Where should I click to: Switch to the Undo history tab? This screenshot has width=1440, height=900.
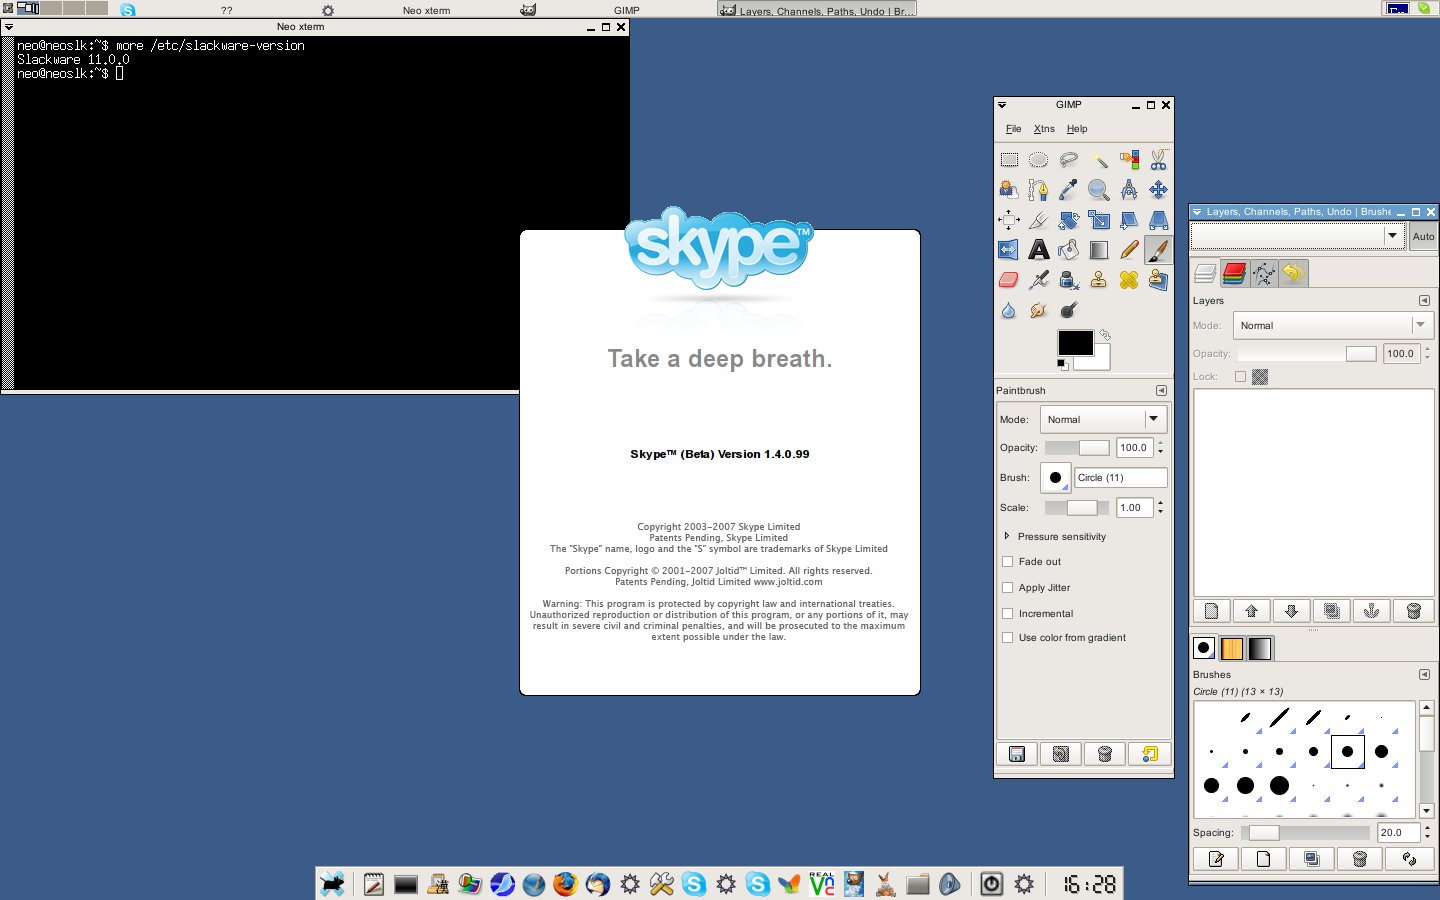click(1292, 273)
